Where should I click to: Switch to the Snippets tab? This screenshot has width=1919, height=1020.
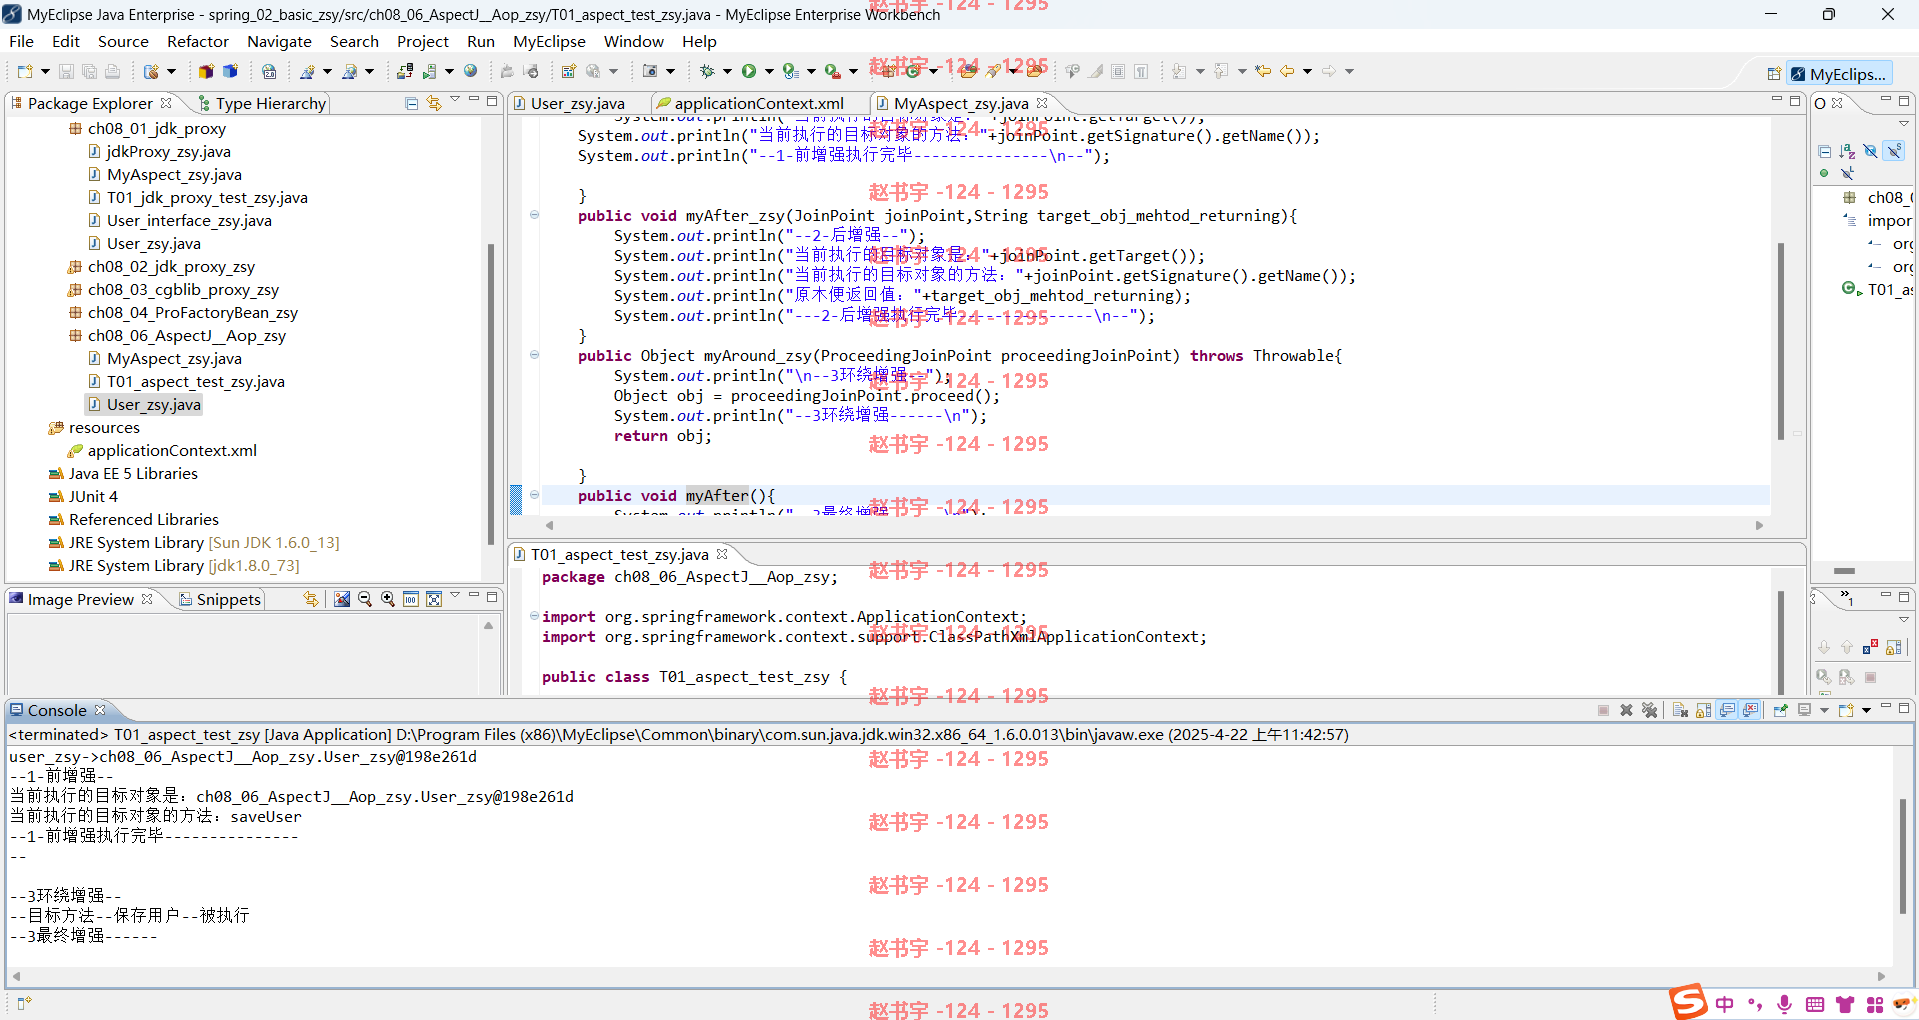pyautogui.click(x=220, y=599)
